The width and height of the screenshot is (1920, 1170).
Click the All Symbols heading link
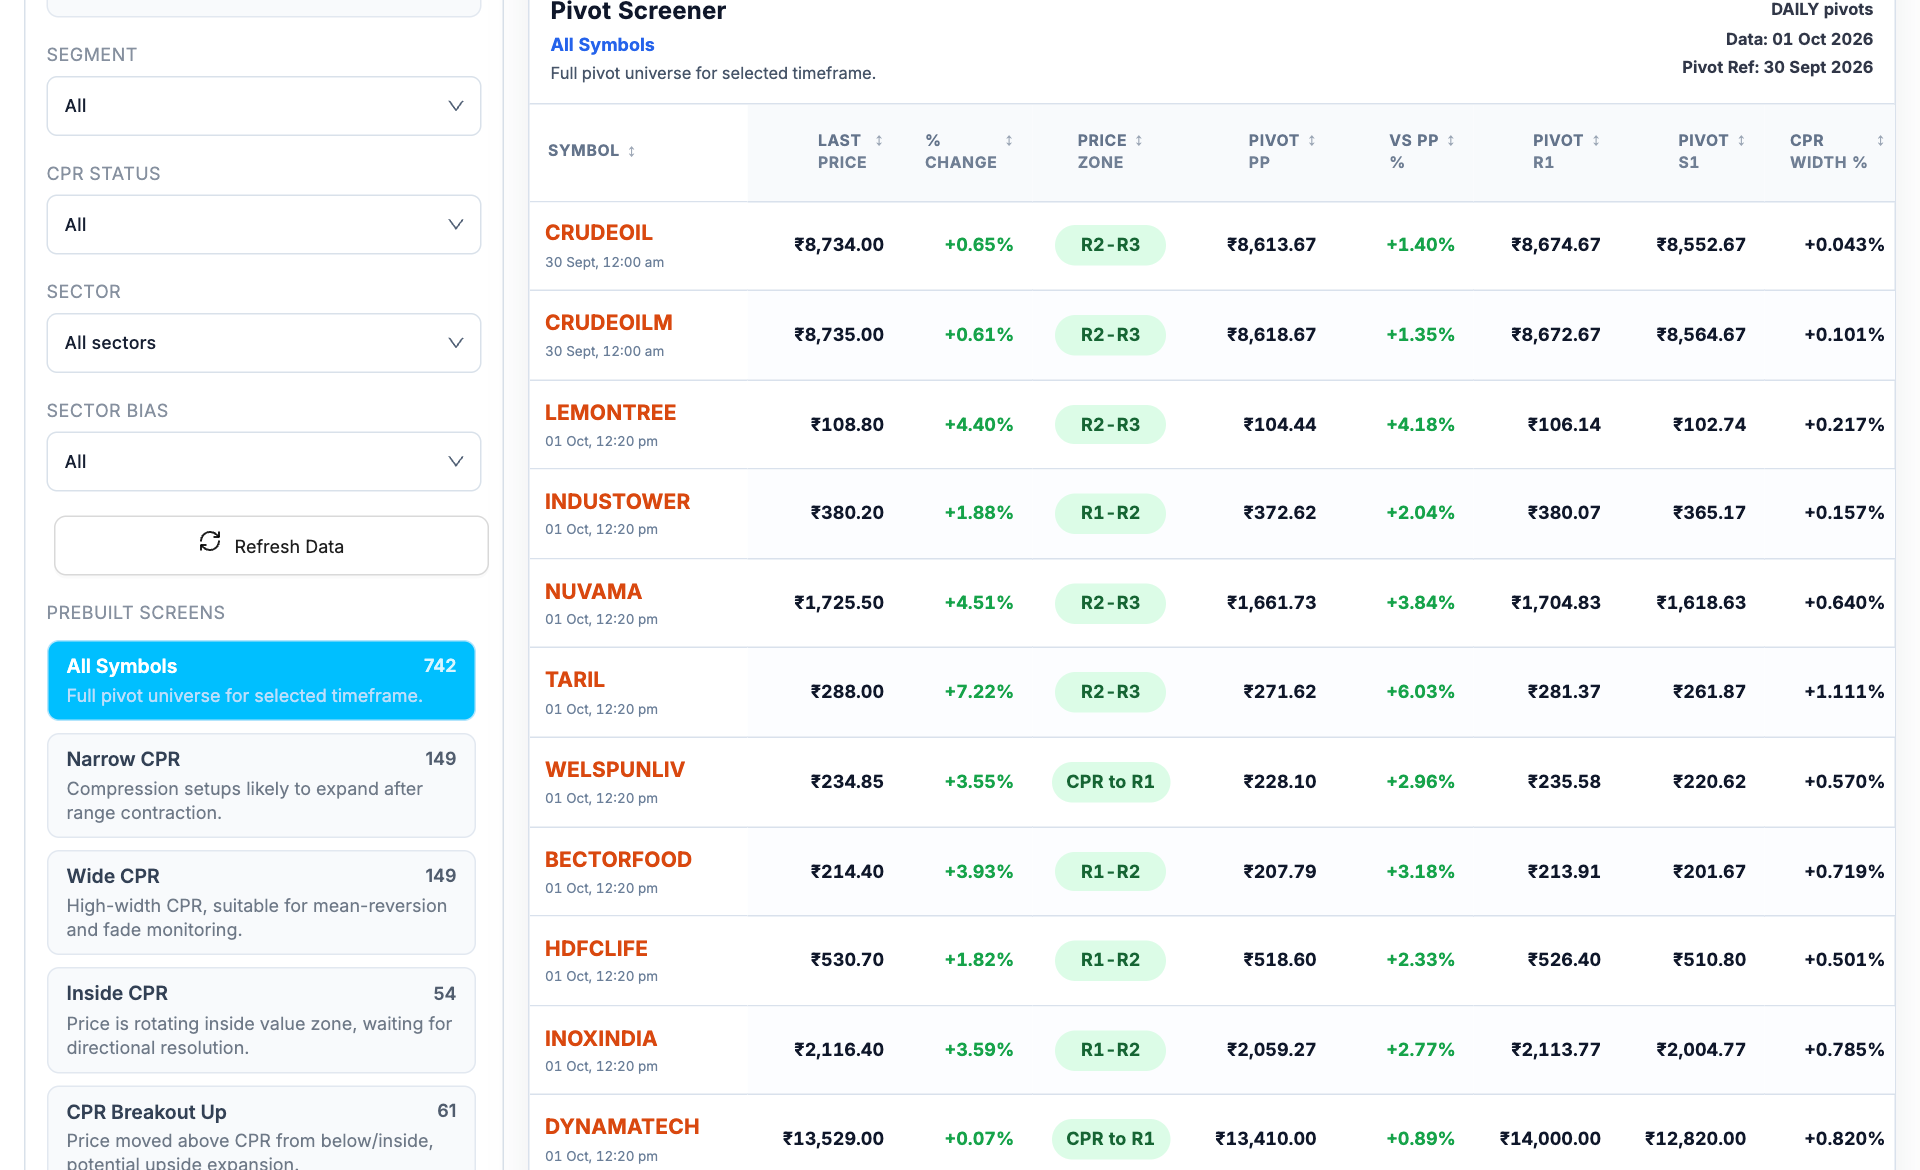coord(602,45)
